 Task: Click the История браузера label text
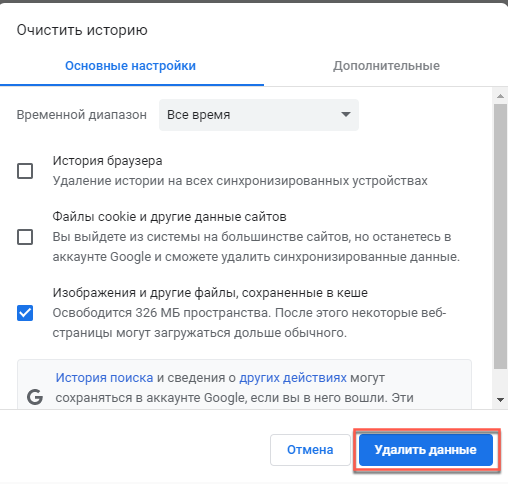(x=107, y=161)
